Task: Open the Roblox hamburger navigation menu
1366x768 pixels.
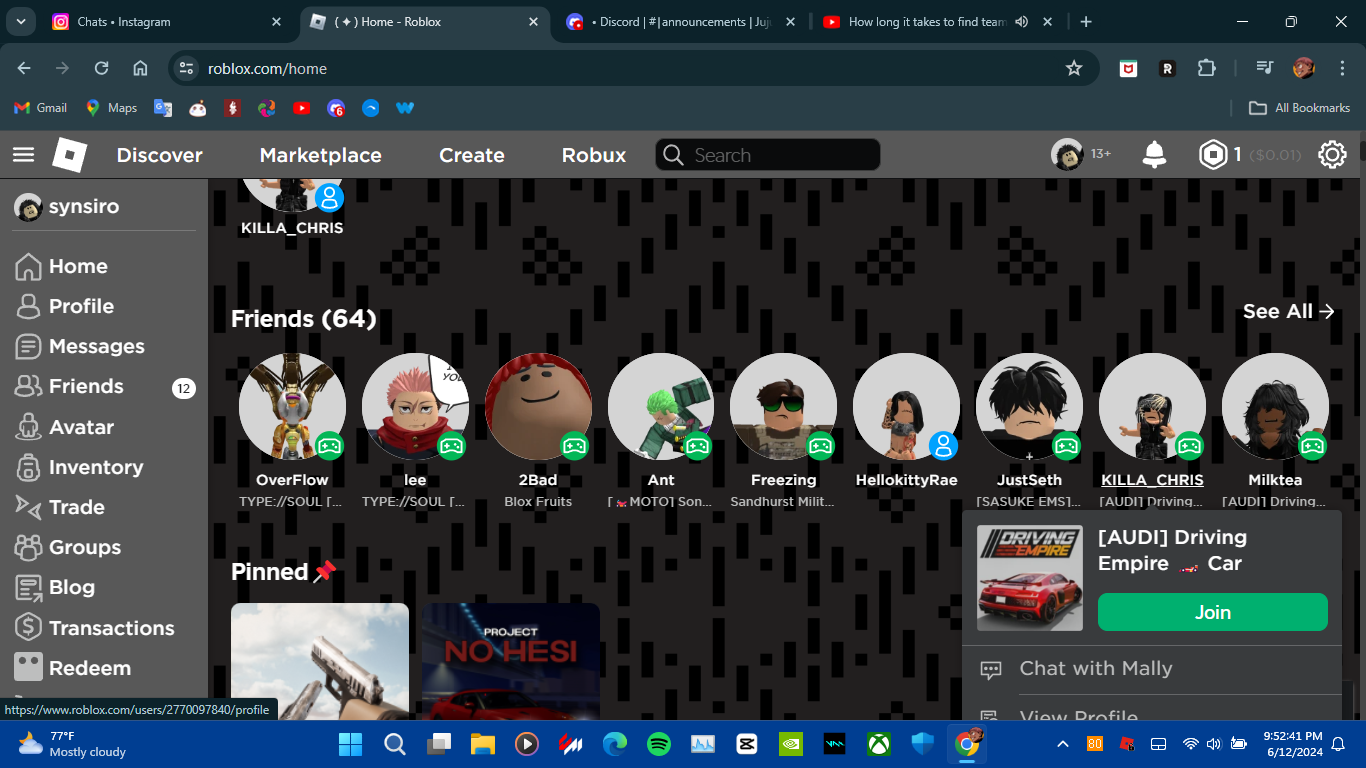Action: (23, 155)
